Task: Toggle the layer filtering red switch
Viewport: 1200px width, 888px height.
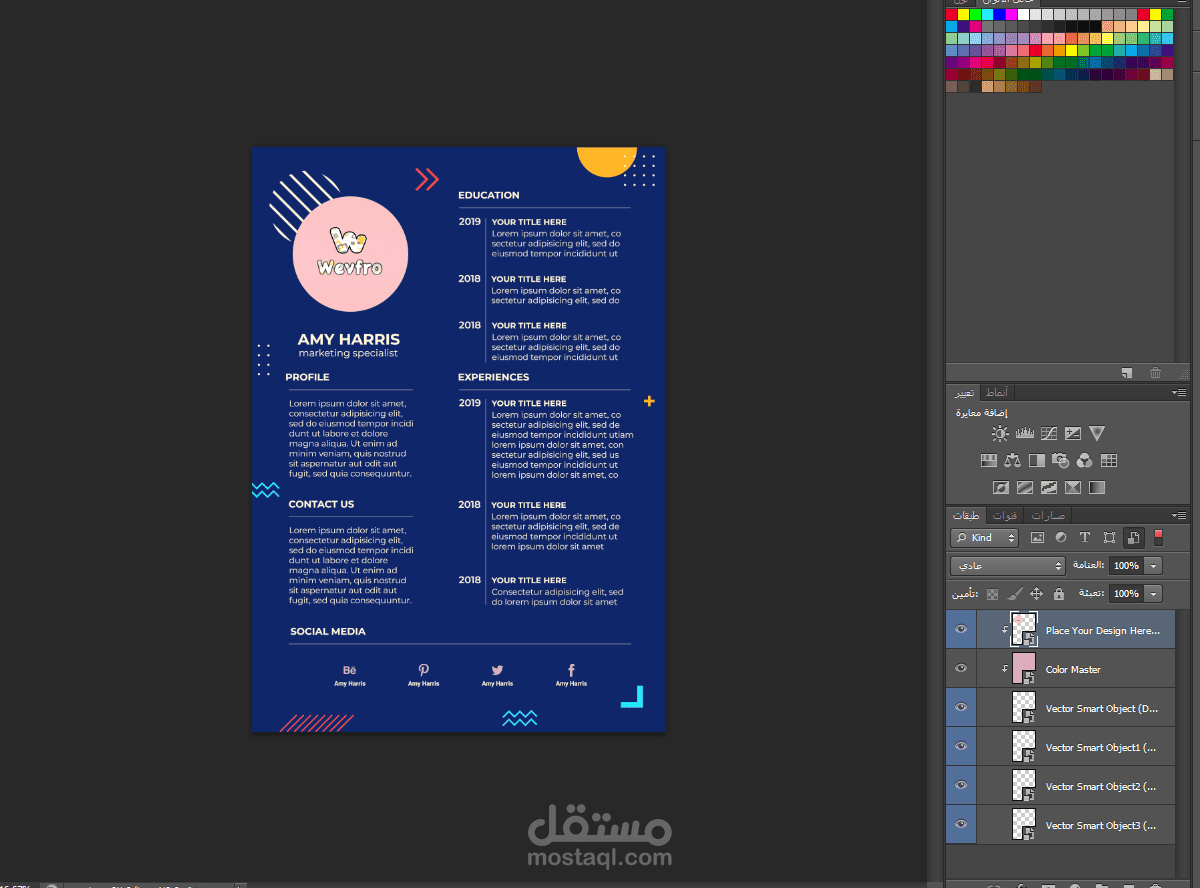Action: pos(1158,537)
